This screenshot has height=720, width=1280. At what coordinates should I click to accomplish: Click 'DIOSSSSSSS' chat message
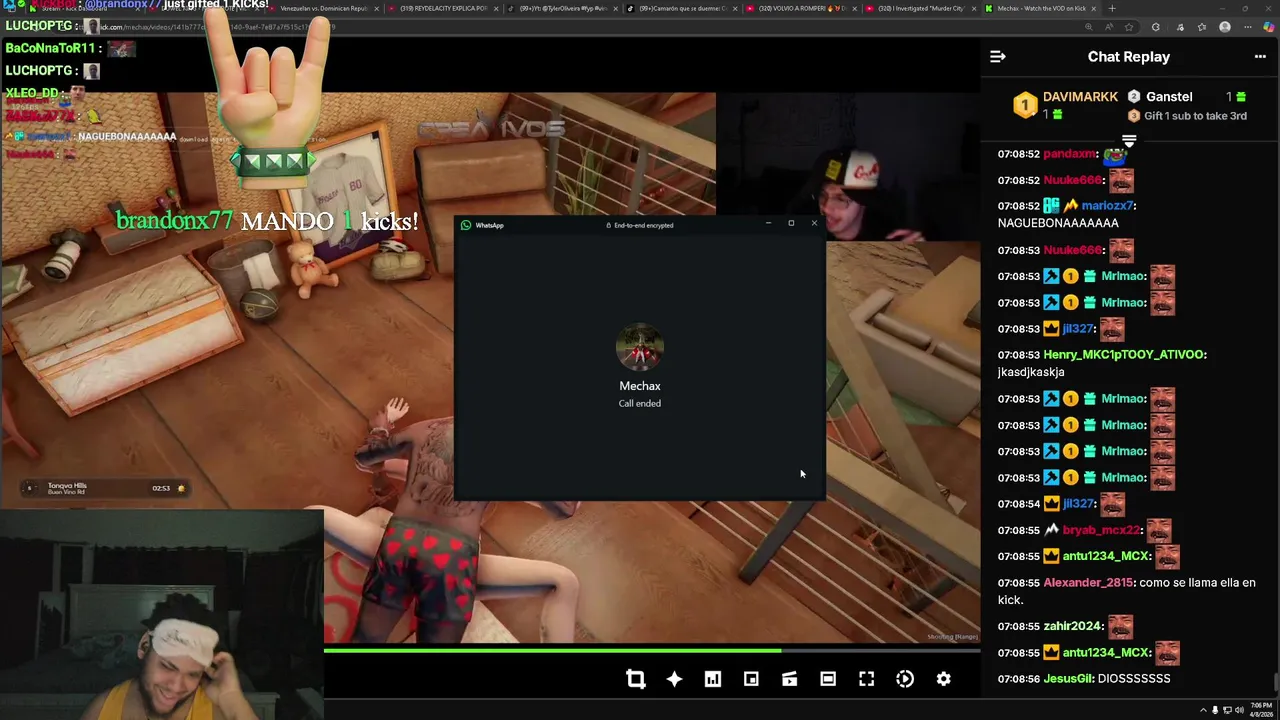1133,679
